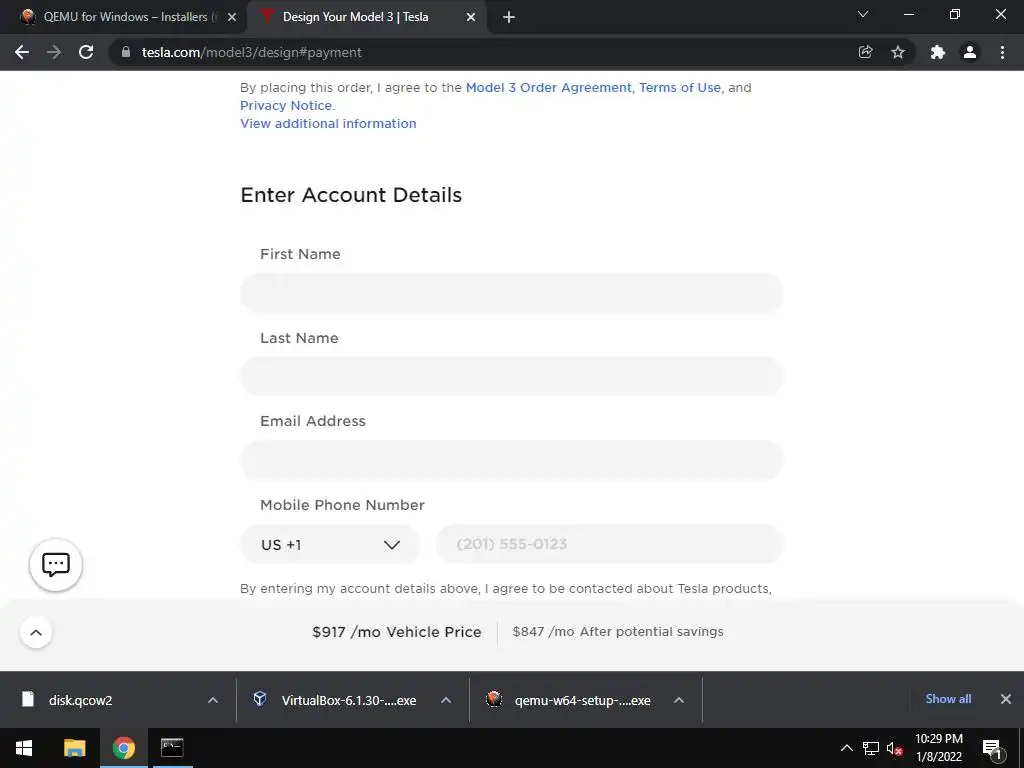Open the Terms of Use link
The height and width of the screenshot is (768, 1024).
click(x=680, y=88)
